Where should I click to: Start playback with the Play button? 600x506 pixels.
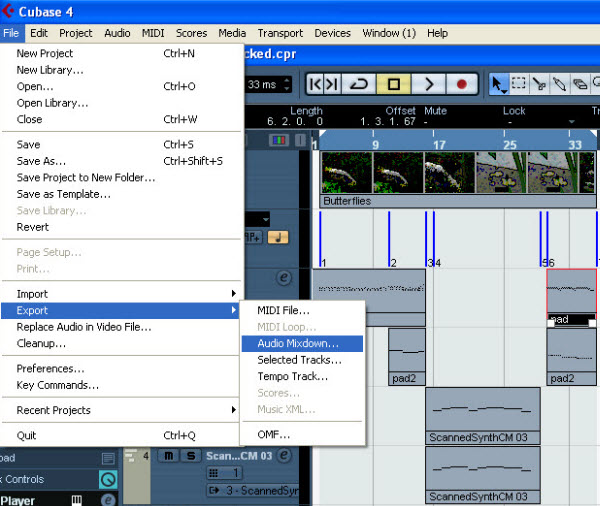tap(429, 84)
